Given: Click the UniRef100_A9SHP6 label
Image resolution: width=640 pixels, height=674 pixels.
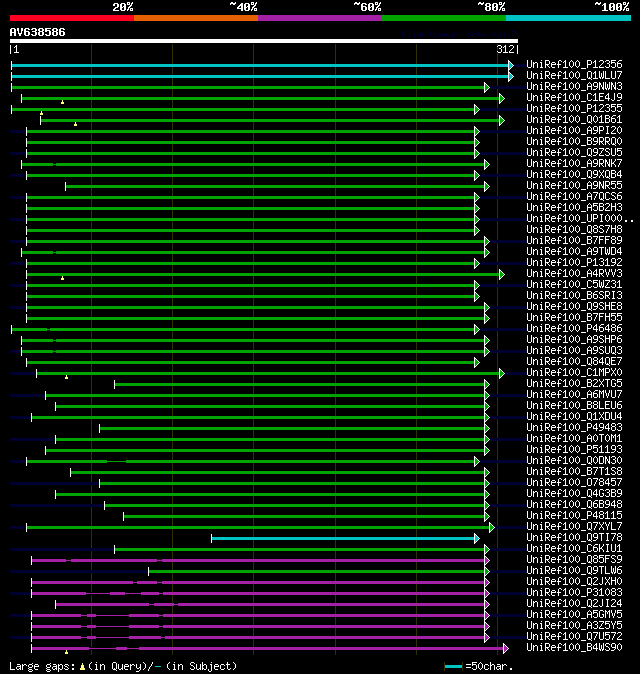Looking at the screenshot, I should [574, 340].
